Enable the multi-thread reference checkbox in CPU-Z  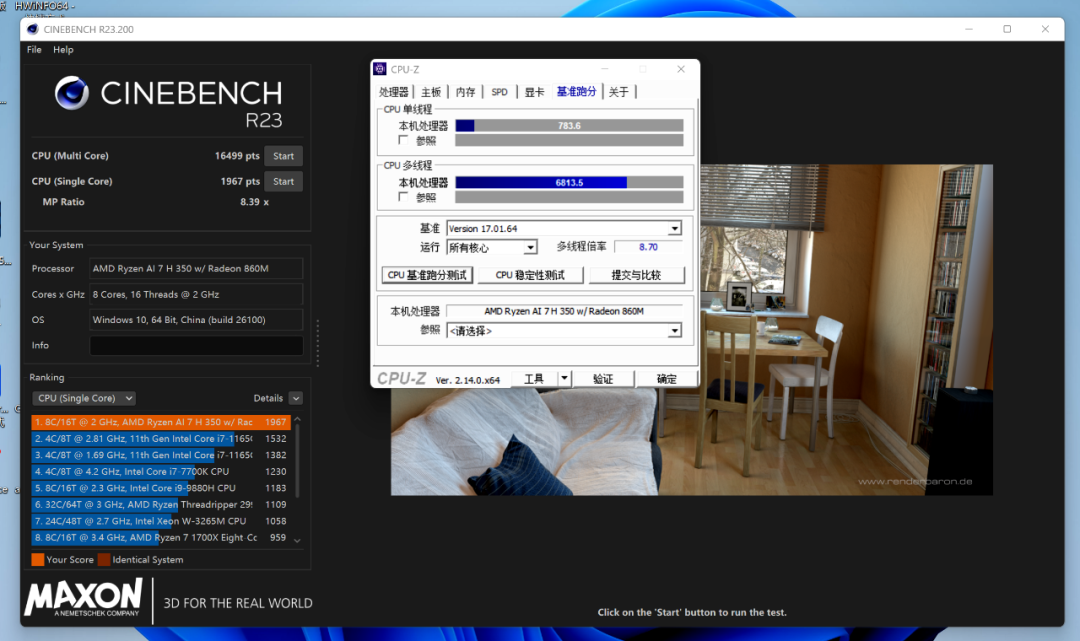coord(404,196)
